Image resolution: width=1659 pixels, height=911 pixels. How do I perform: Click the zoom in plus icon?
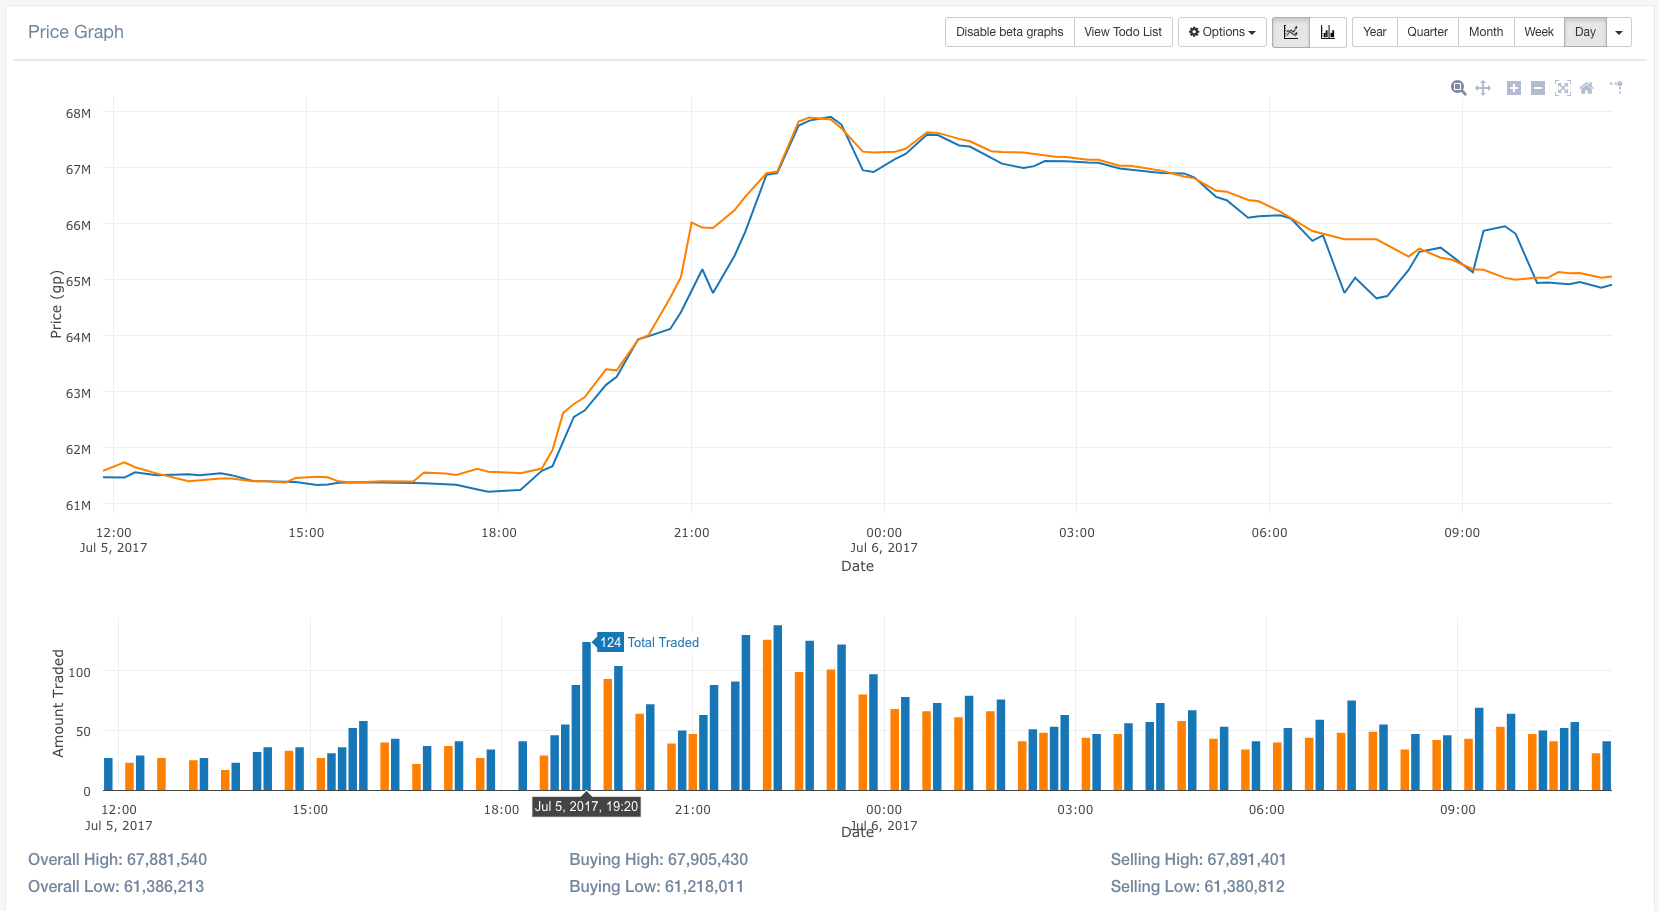point(1514,88)
